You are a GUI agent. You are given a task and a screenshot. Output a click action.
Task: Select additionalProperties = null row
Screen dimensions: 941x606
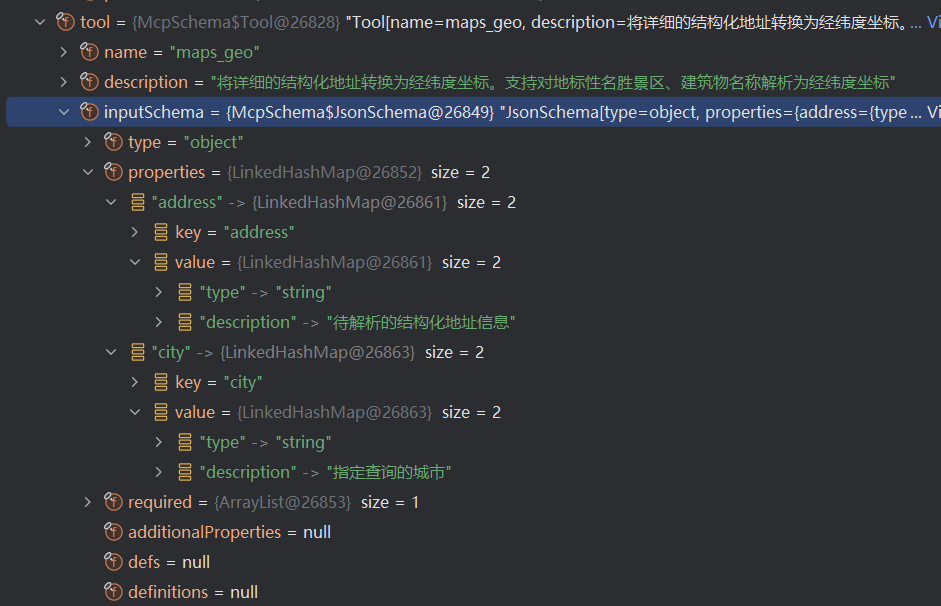[230, 532]
